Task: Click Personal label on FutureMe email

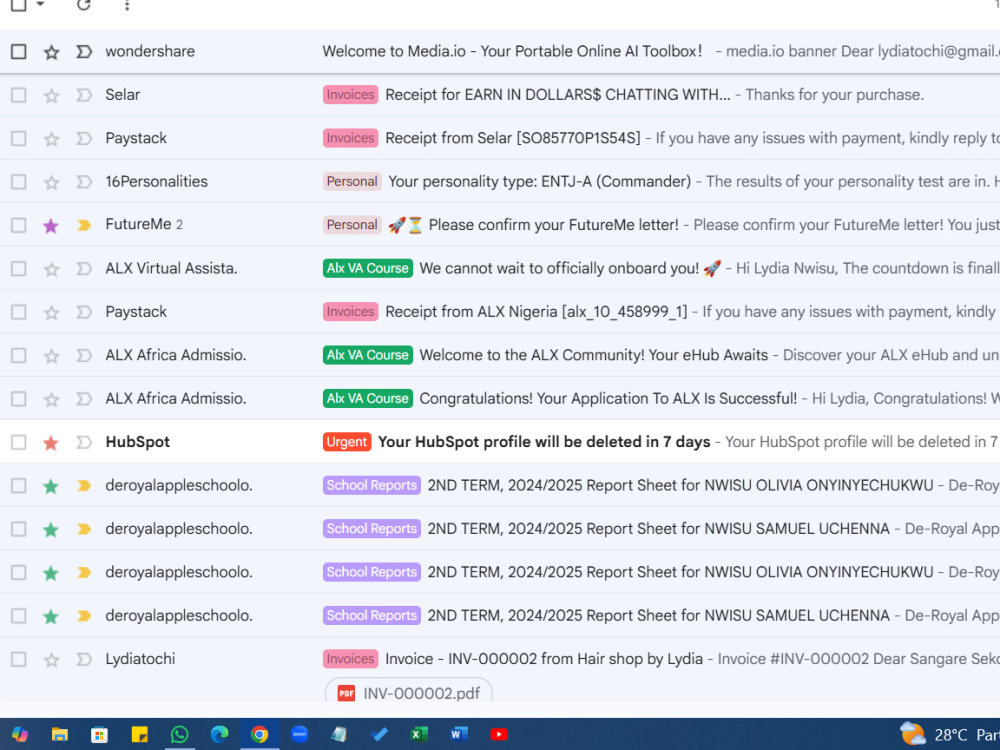Action: tap(351, 224)
